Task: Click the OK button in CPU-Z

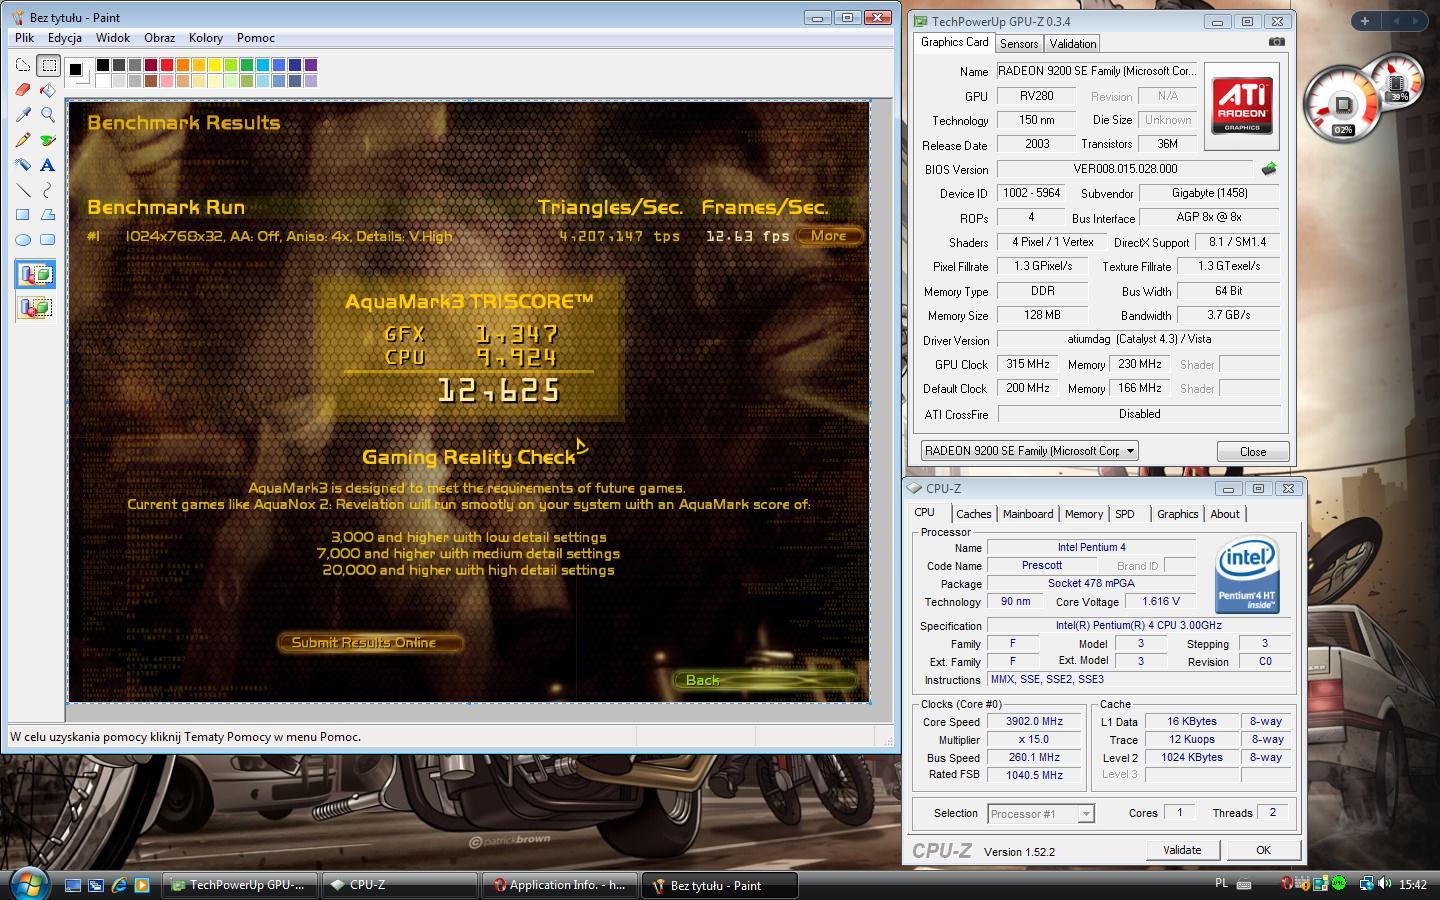Action: [x=1263, y=850]
